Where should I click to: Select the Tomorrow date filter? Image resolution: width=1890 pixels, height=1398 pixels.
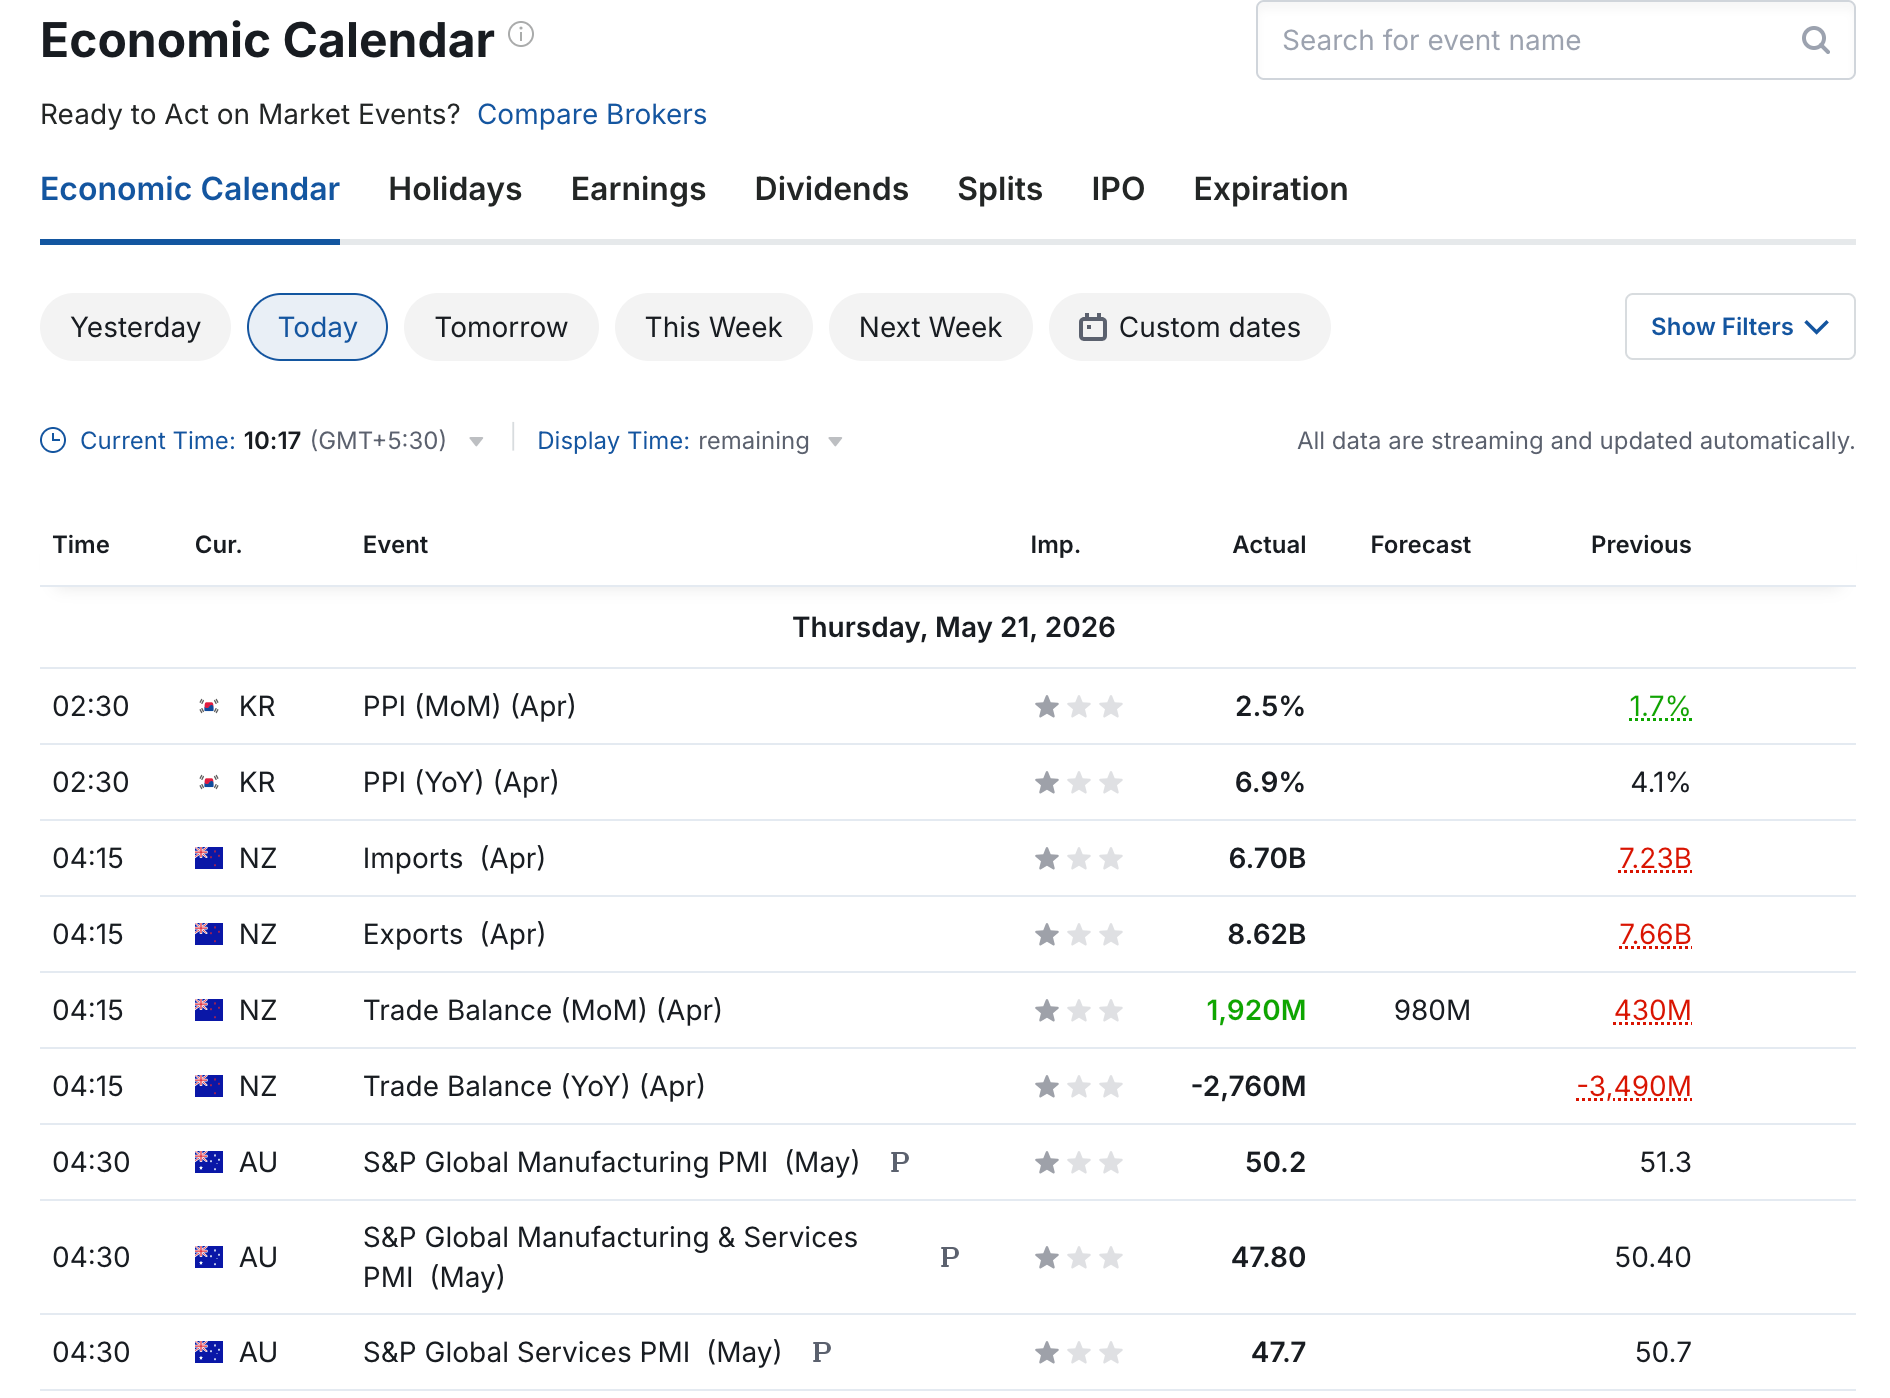501,327
